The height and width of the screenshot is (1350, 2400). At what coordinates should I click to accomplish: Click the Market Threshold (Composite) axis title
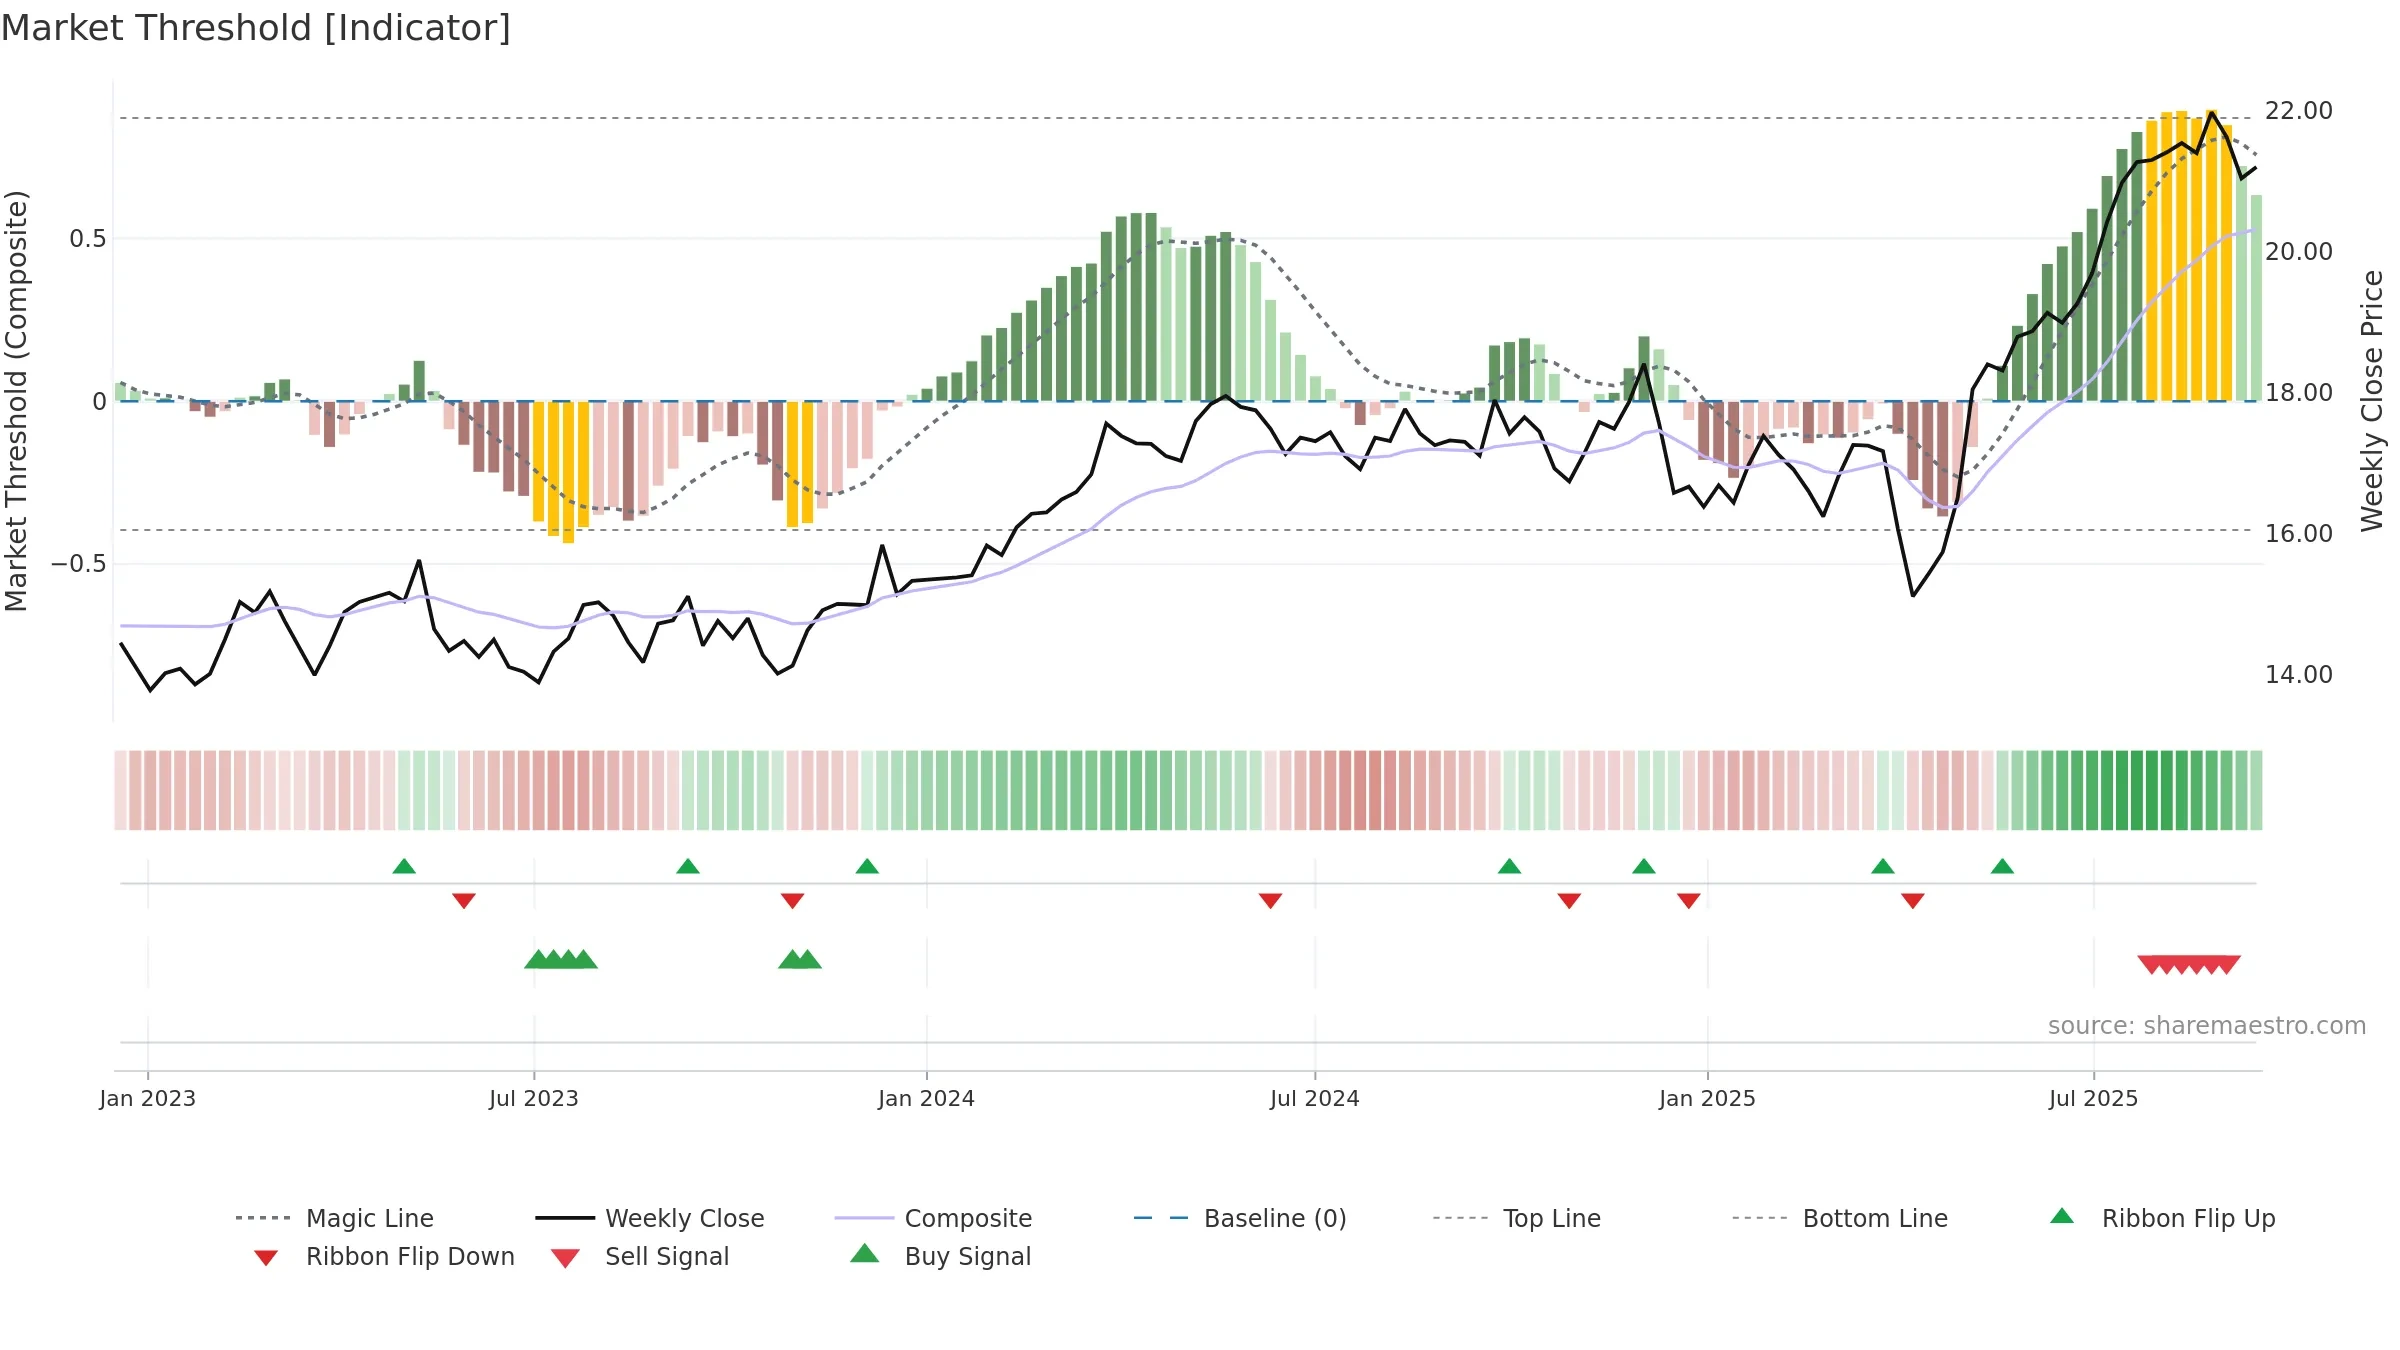coord(16,400)
